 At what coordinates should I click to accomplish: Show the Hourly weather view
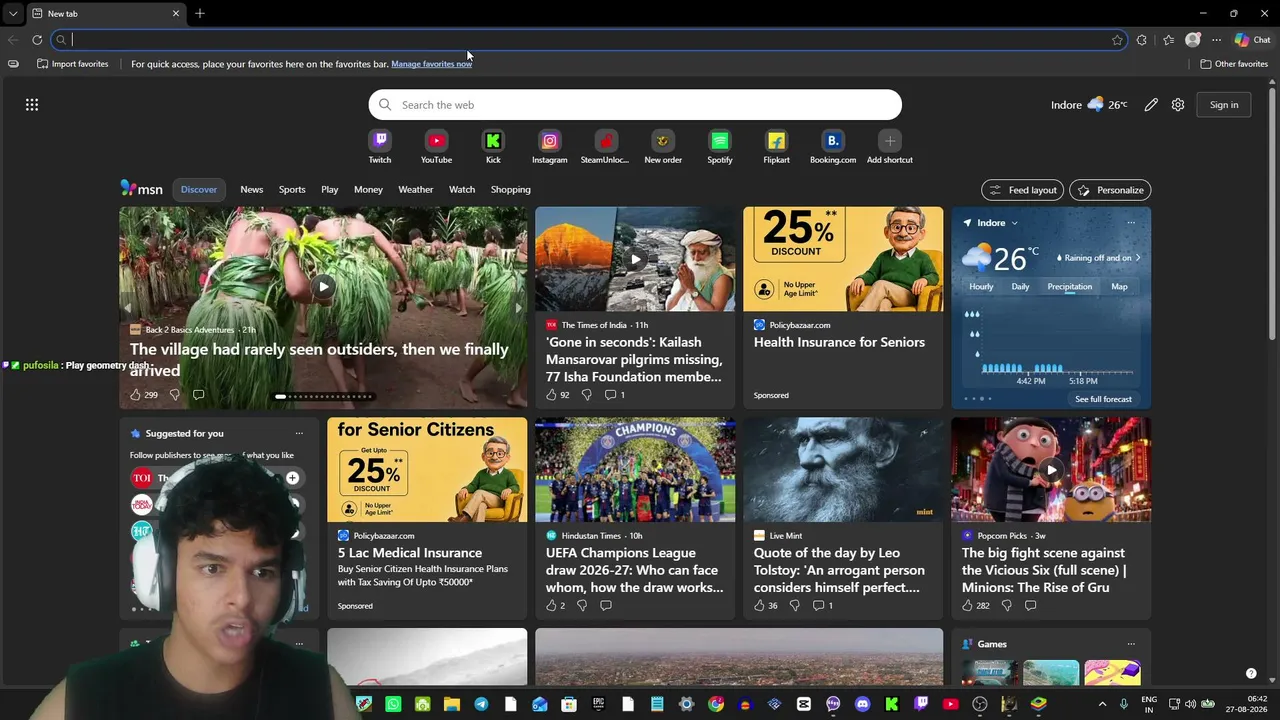(981, 287)
